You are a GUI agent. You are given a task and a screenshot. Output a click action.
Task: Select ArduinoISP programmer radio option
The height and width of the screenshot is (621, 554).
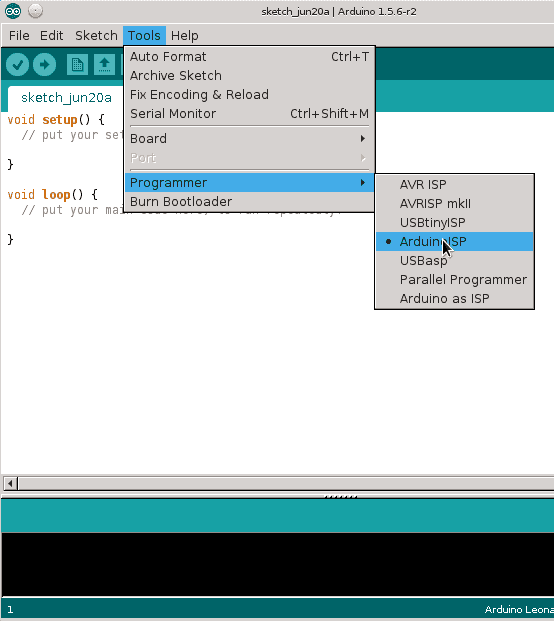(x=454, y=242)
